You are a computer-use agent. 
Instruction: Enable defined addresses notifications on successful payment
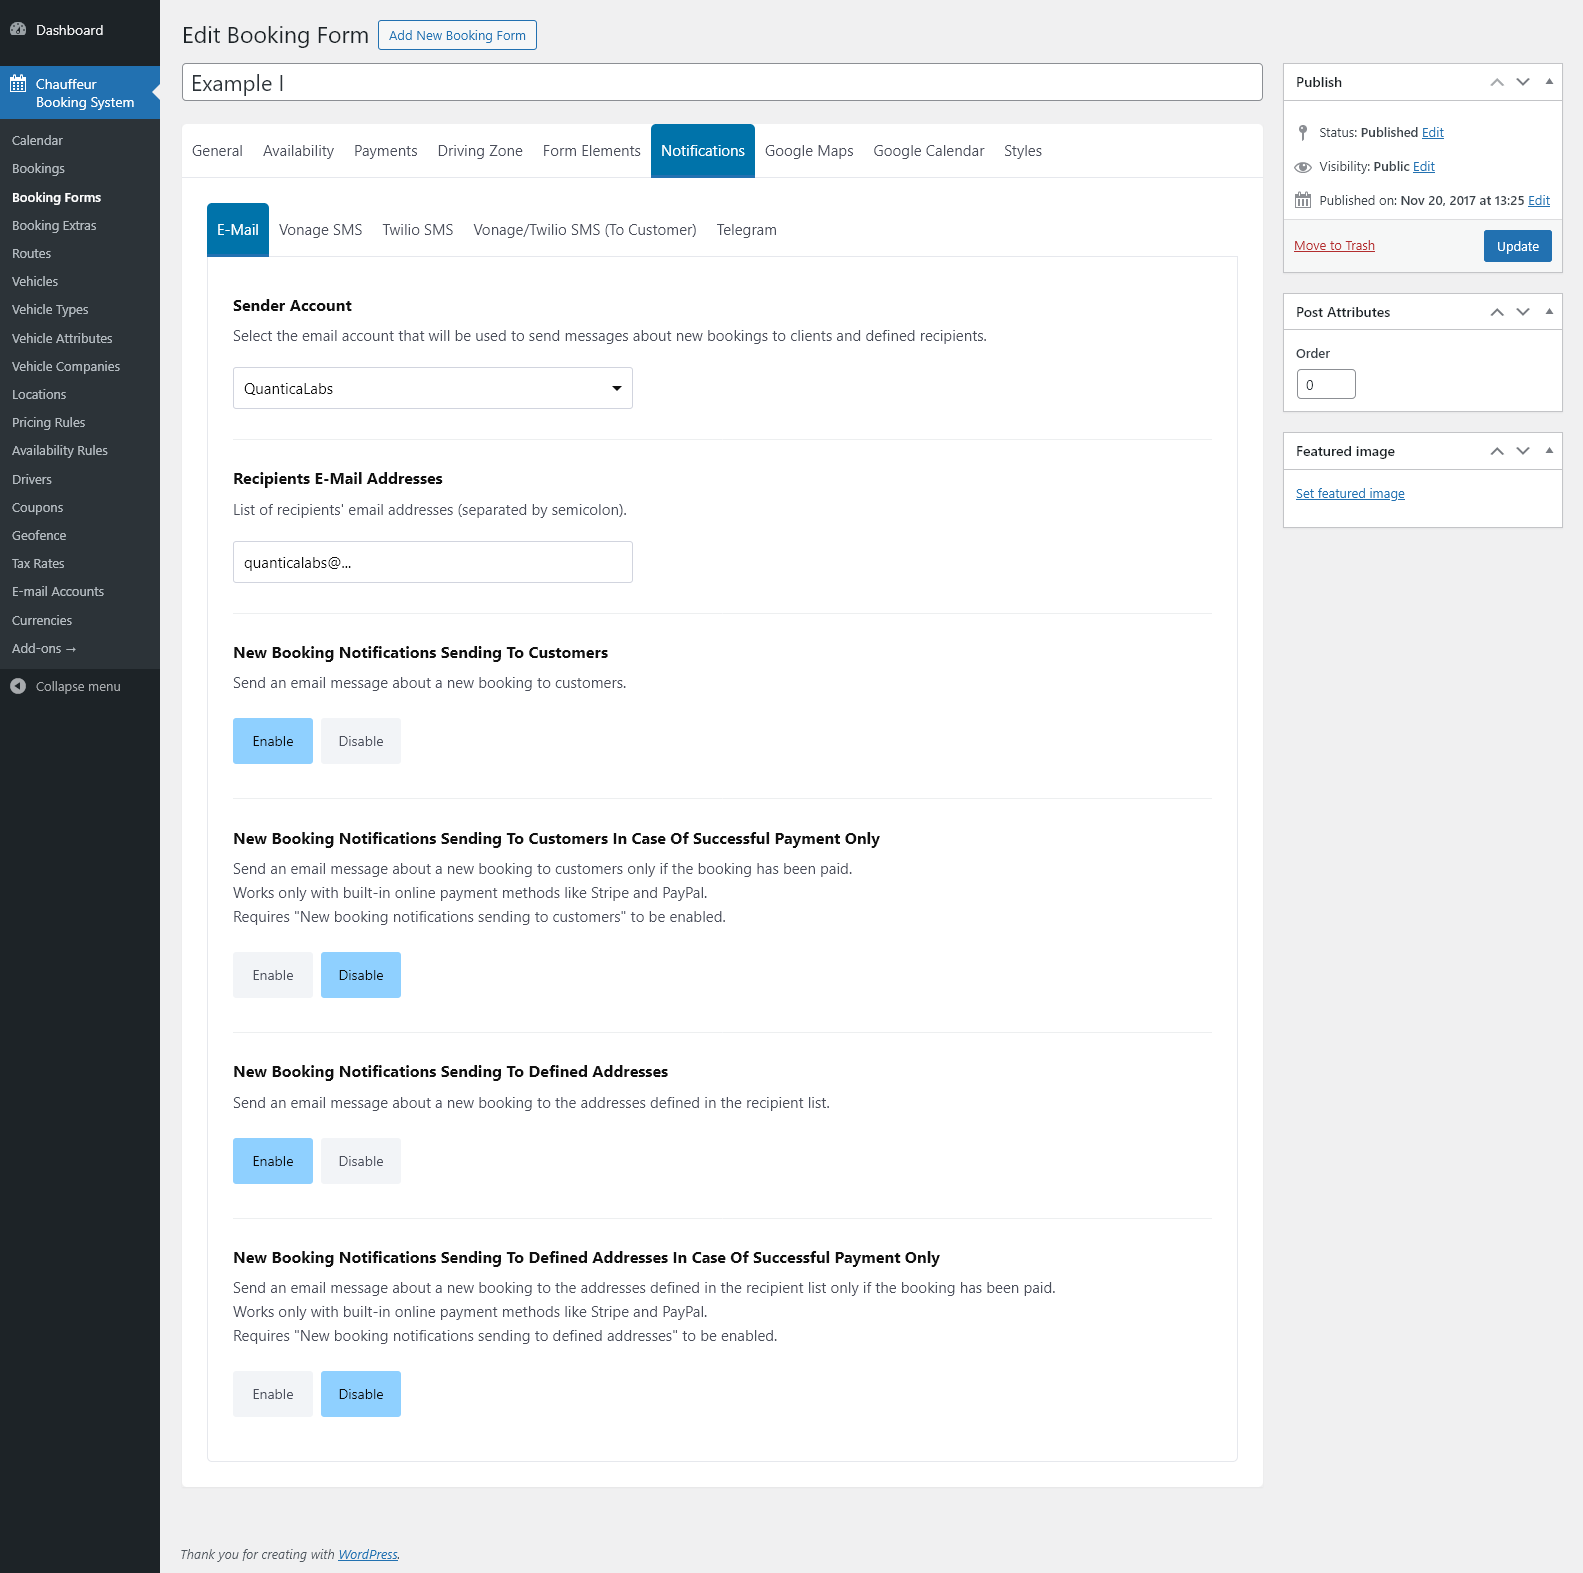pyautogui.click(x=273, y=1394)
